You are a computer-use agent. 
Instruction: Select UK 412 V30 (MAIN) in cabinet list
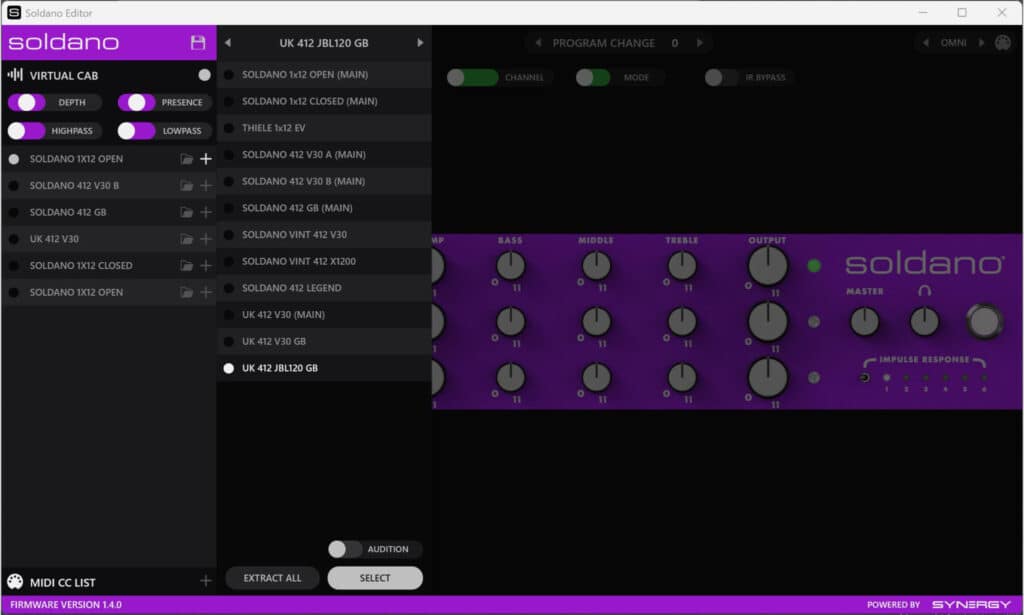click(324, 315)
